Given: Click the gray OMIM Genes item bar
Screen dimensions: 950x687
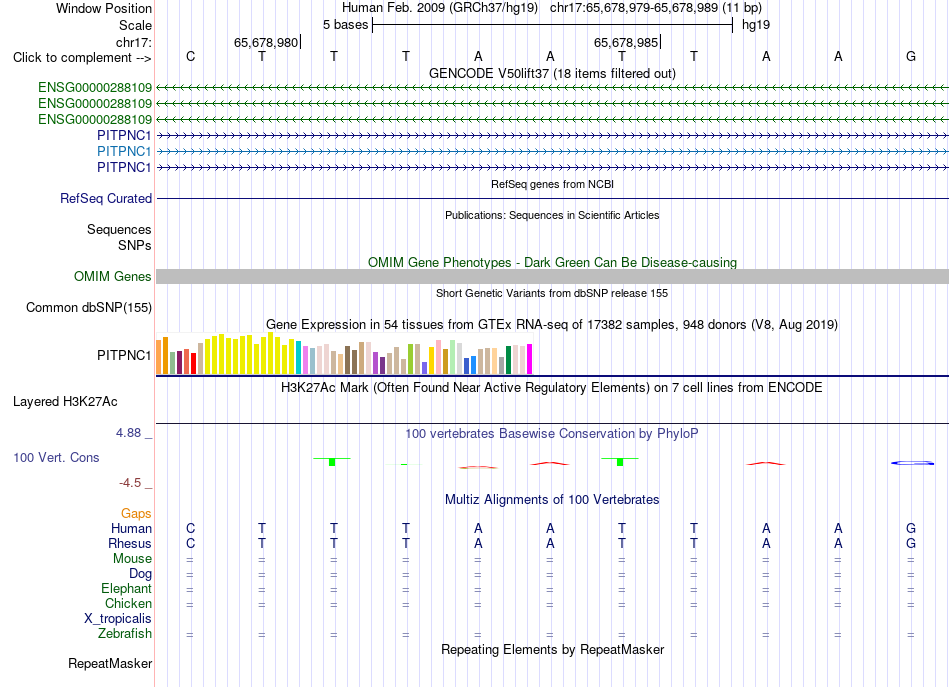Looking at the screenshot, I should point(552,276).
